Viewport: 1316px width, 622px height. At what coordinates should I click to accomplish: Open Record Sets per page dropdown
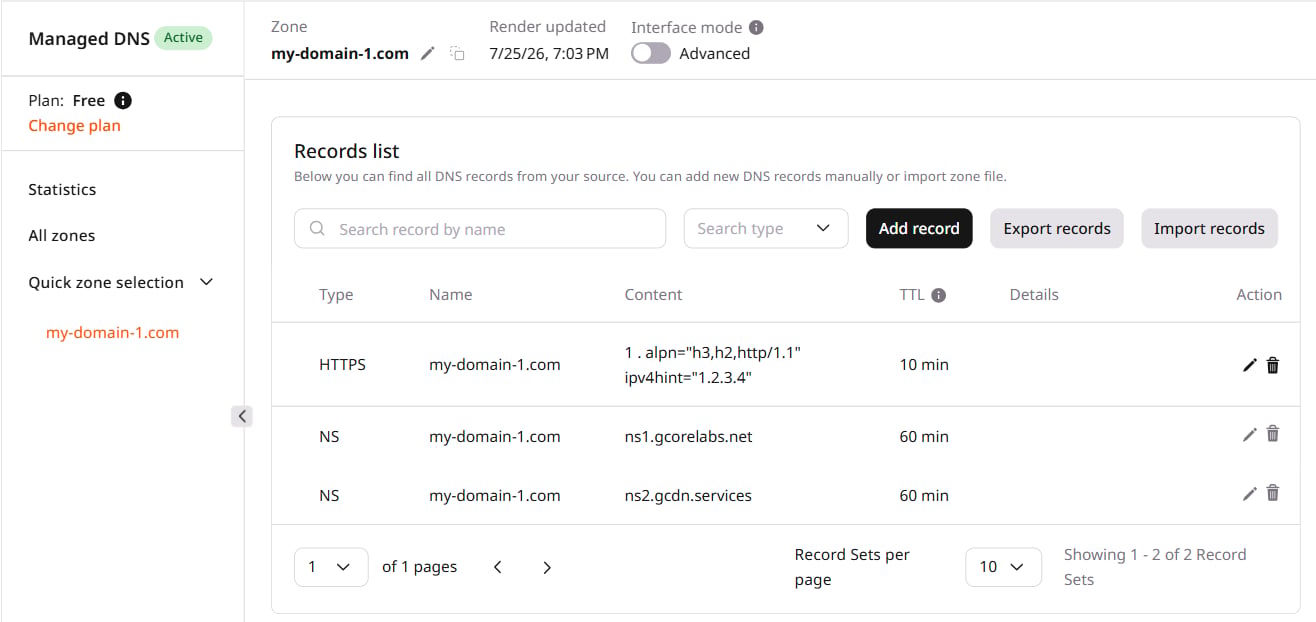tap(1003, 567)
